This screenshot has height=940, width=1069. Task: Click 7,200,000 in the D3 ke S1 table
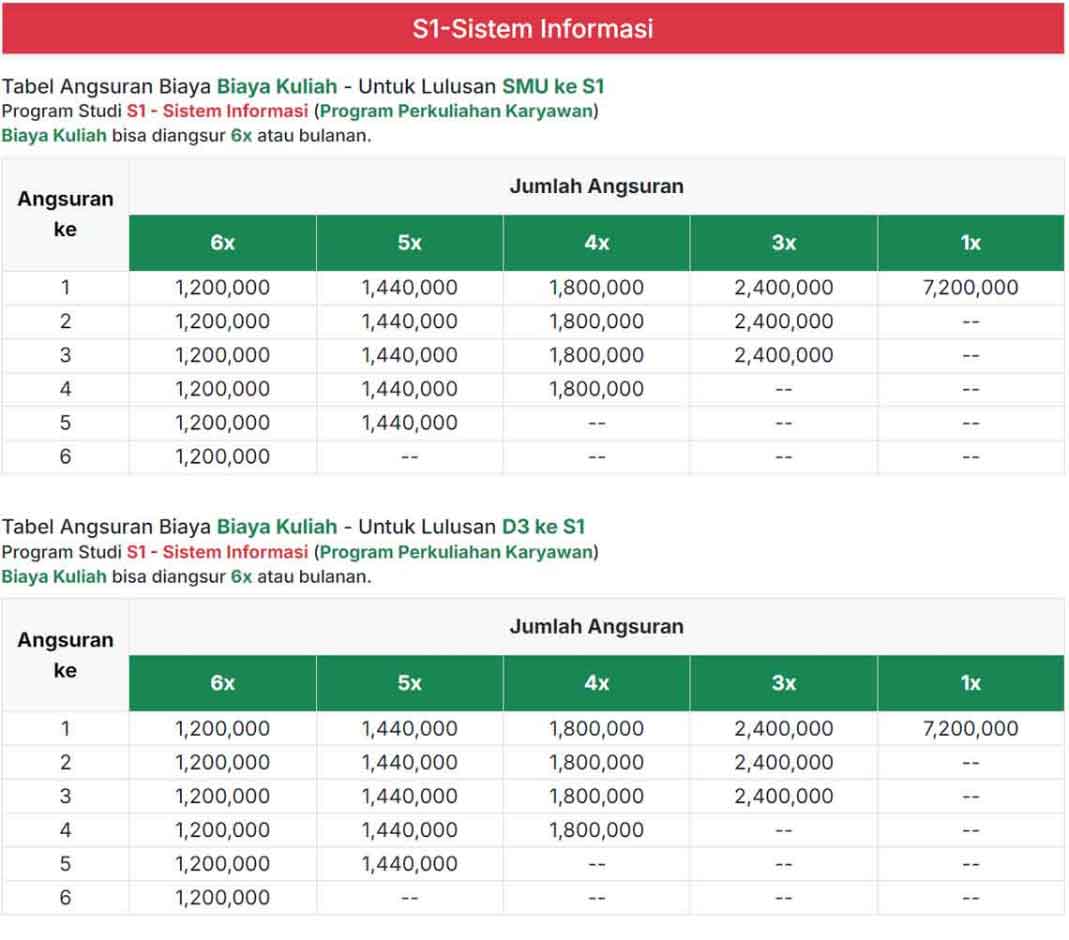tap(971, 729)
